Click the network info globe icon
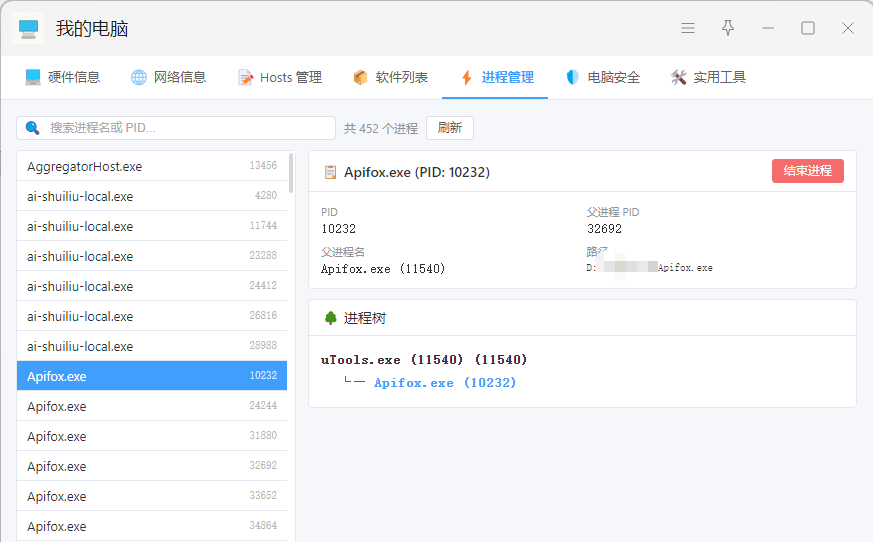 click(139, 77)
